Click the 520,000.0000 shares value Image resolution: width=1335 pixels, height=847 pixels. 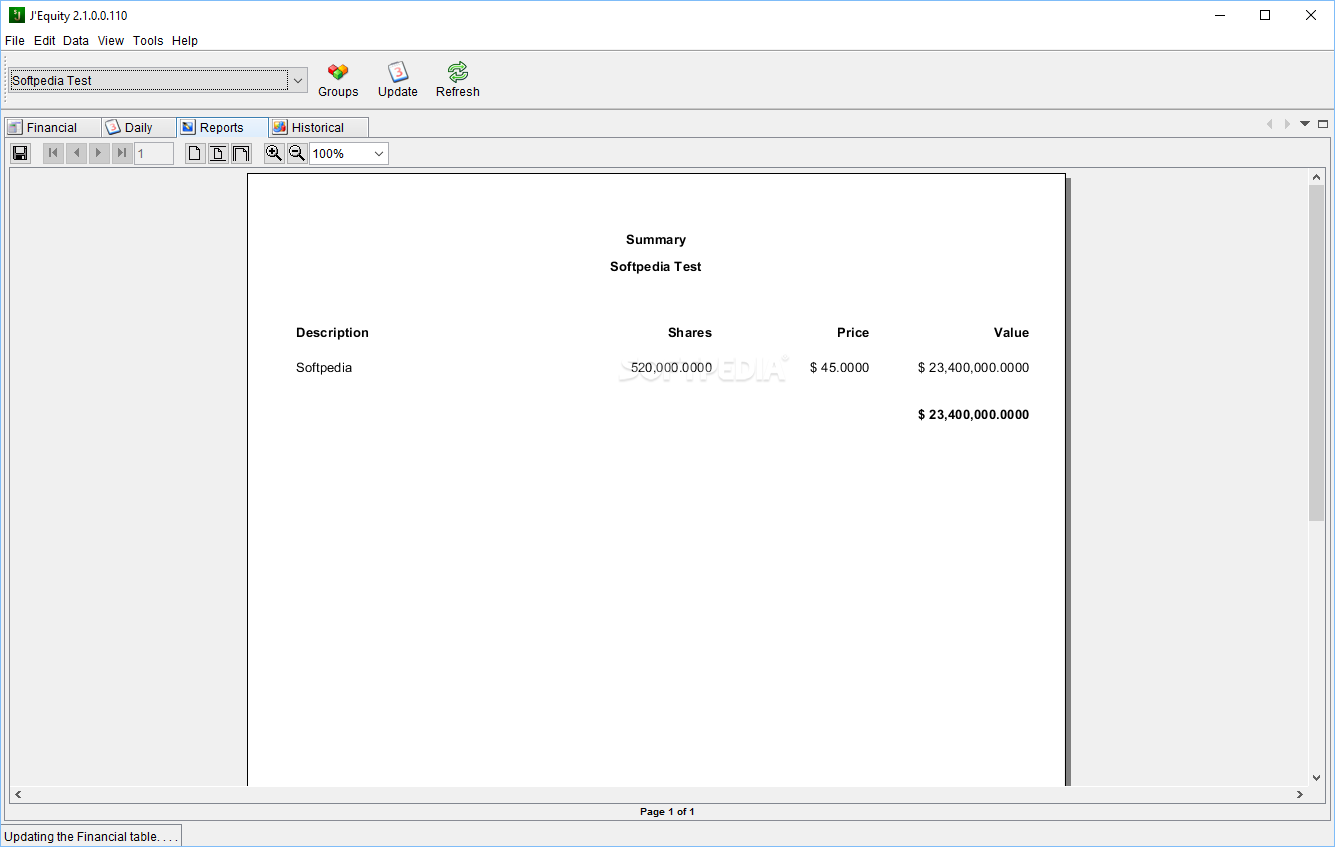pos(672,367)
